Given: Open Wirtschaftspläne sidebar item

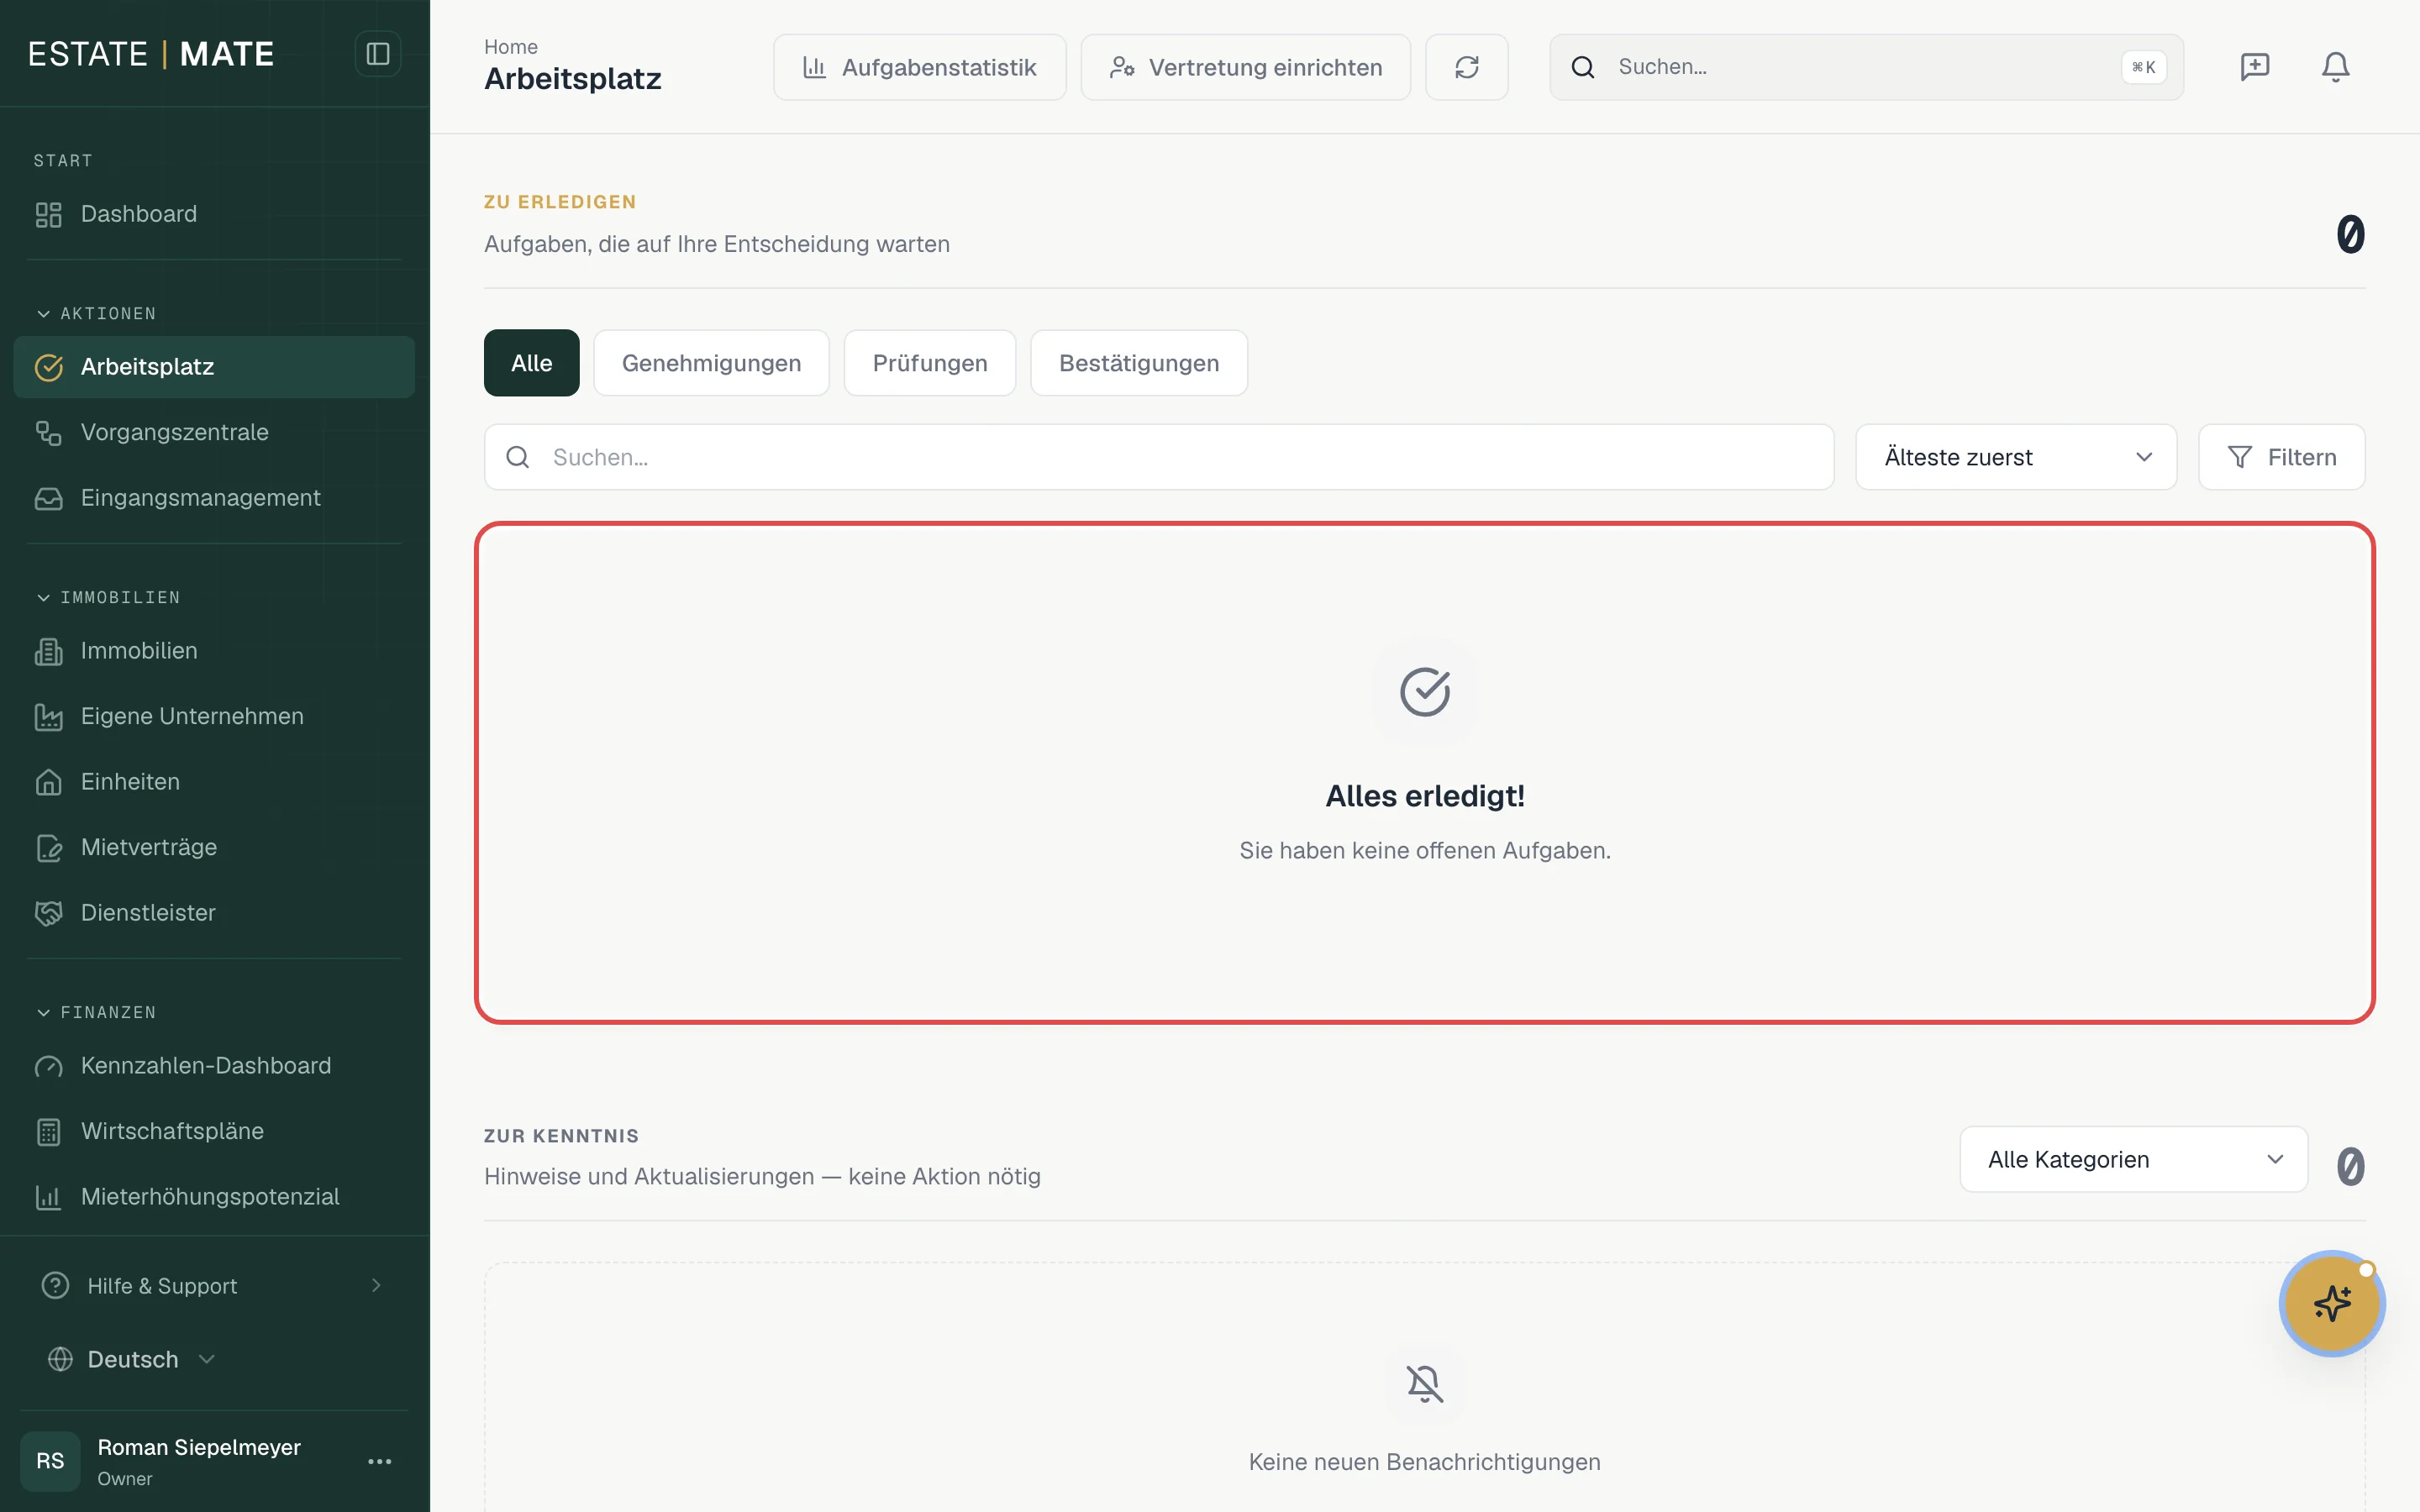Looking at the screenshot, I should [214, 1131].
